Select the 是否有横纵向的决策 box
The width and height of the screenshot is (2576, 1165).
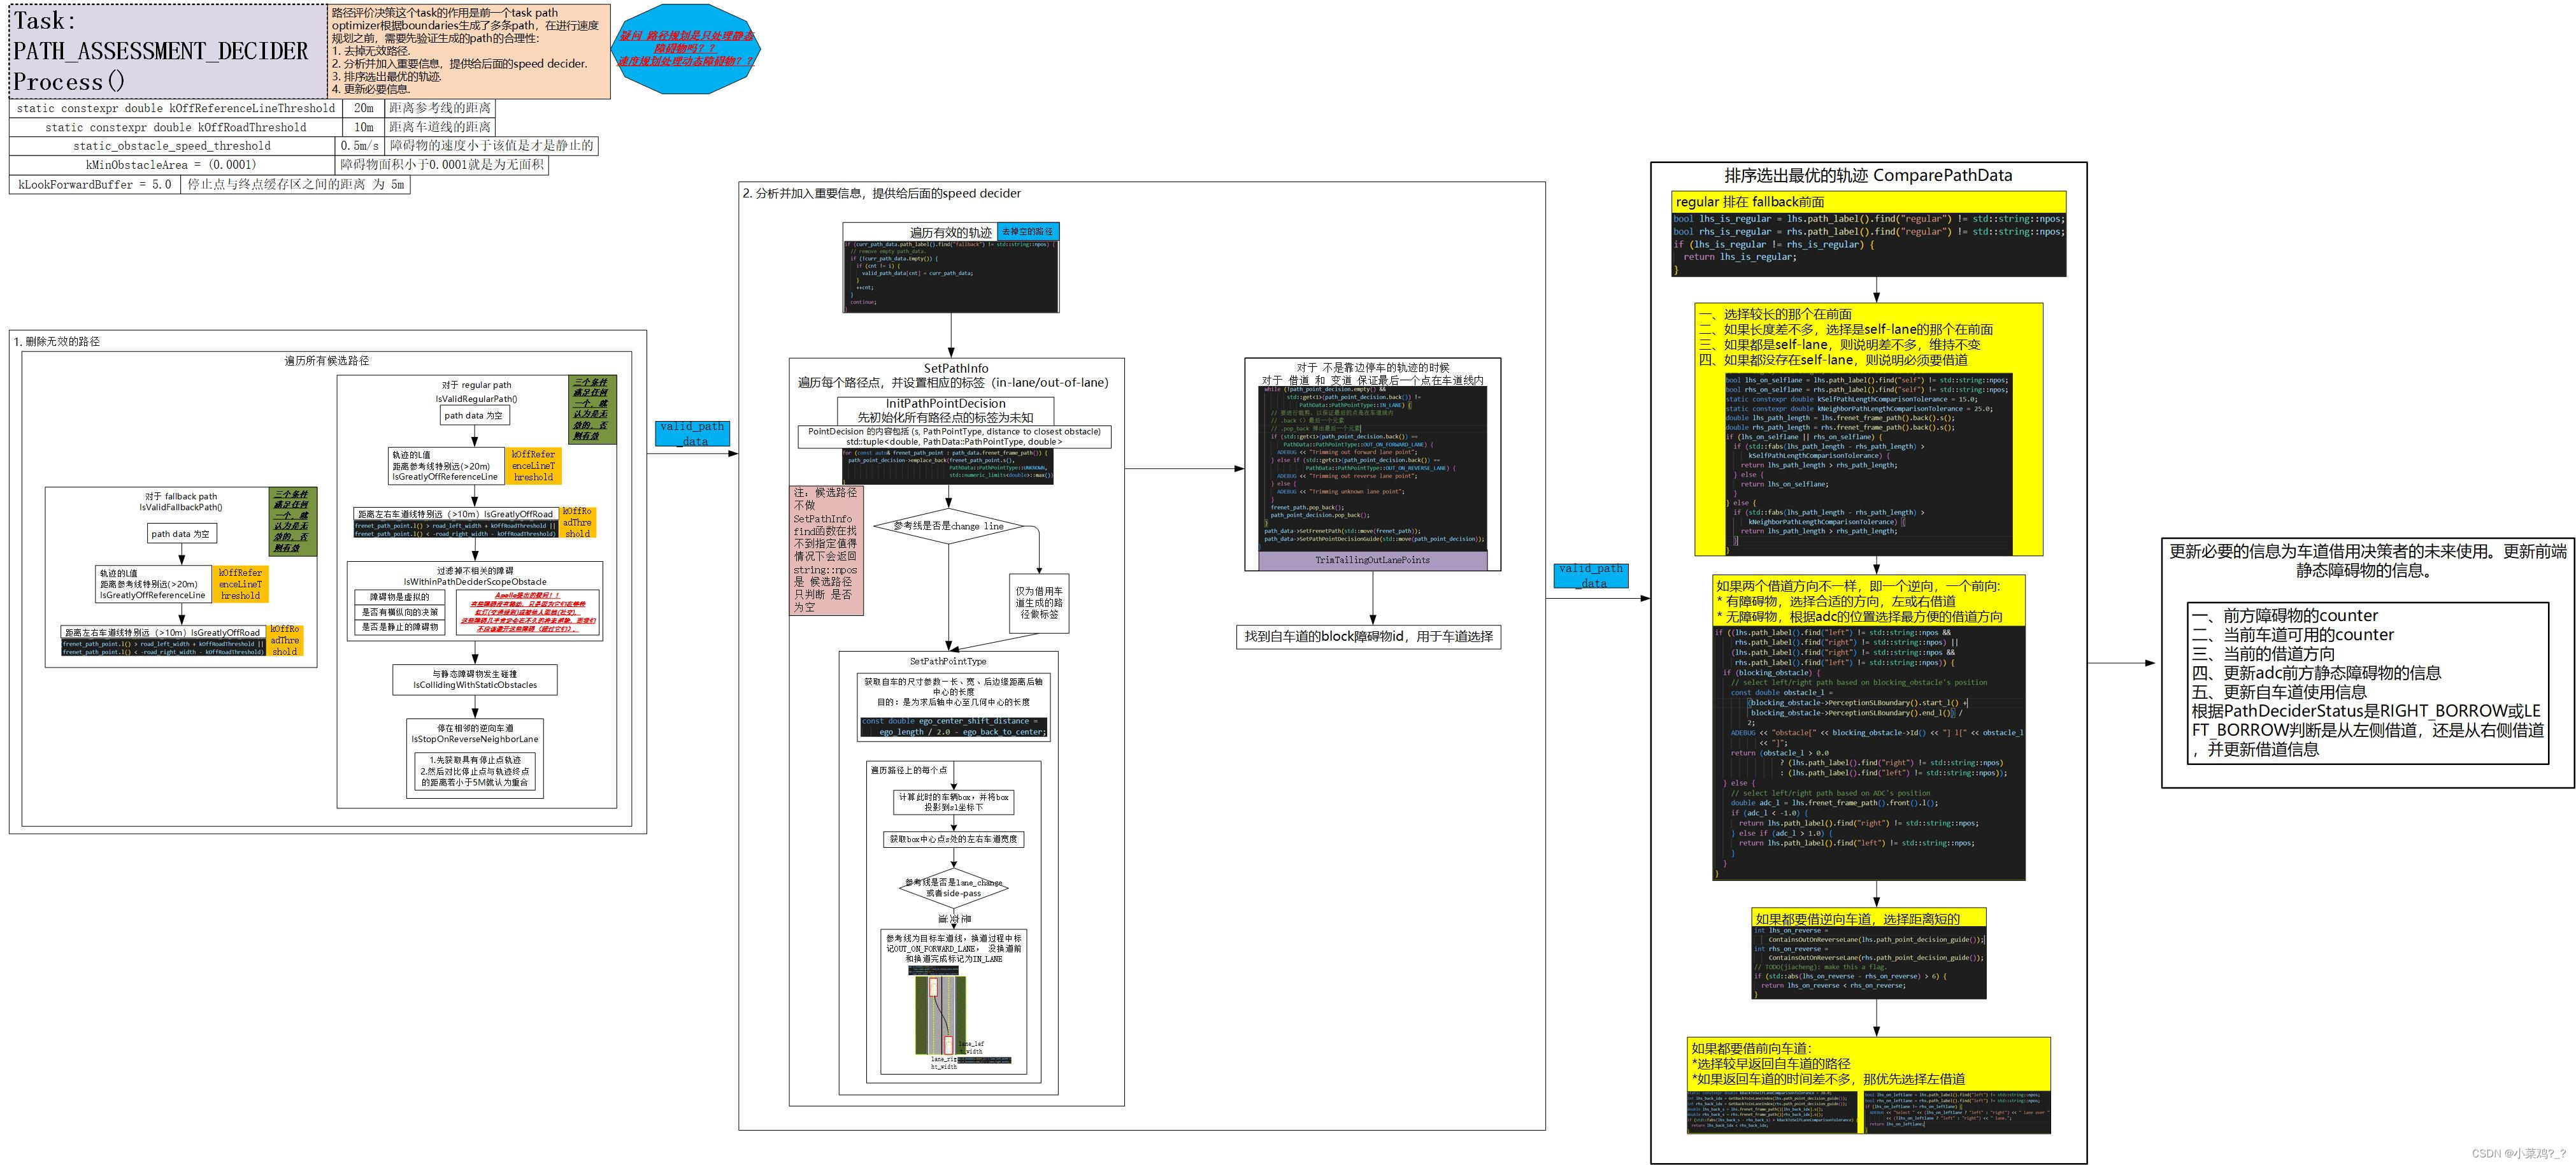click(x=400, y=612)
